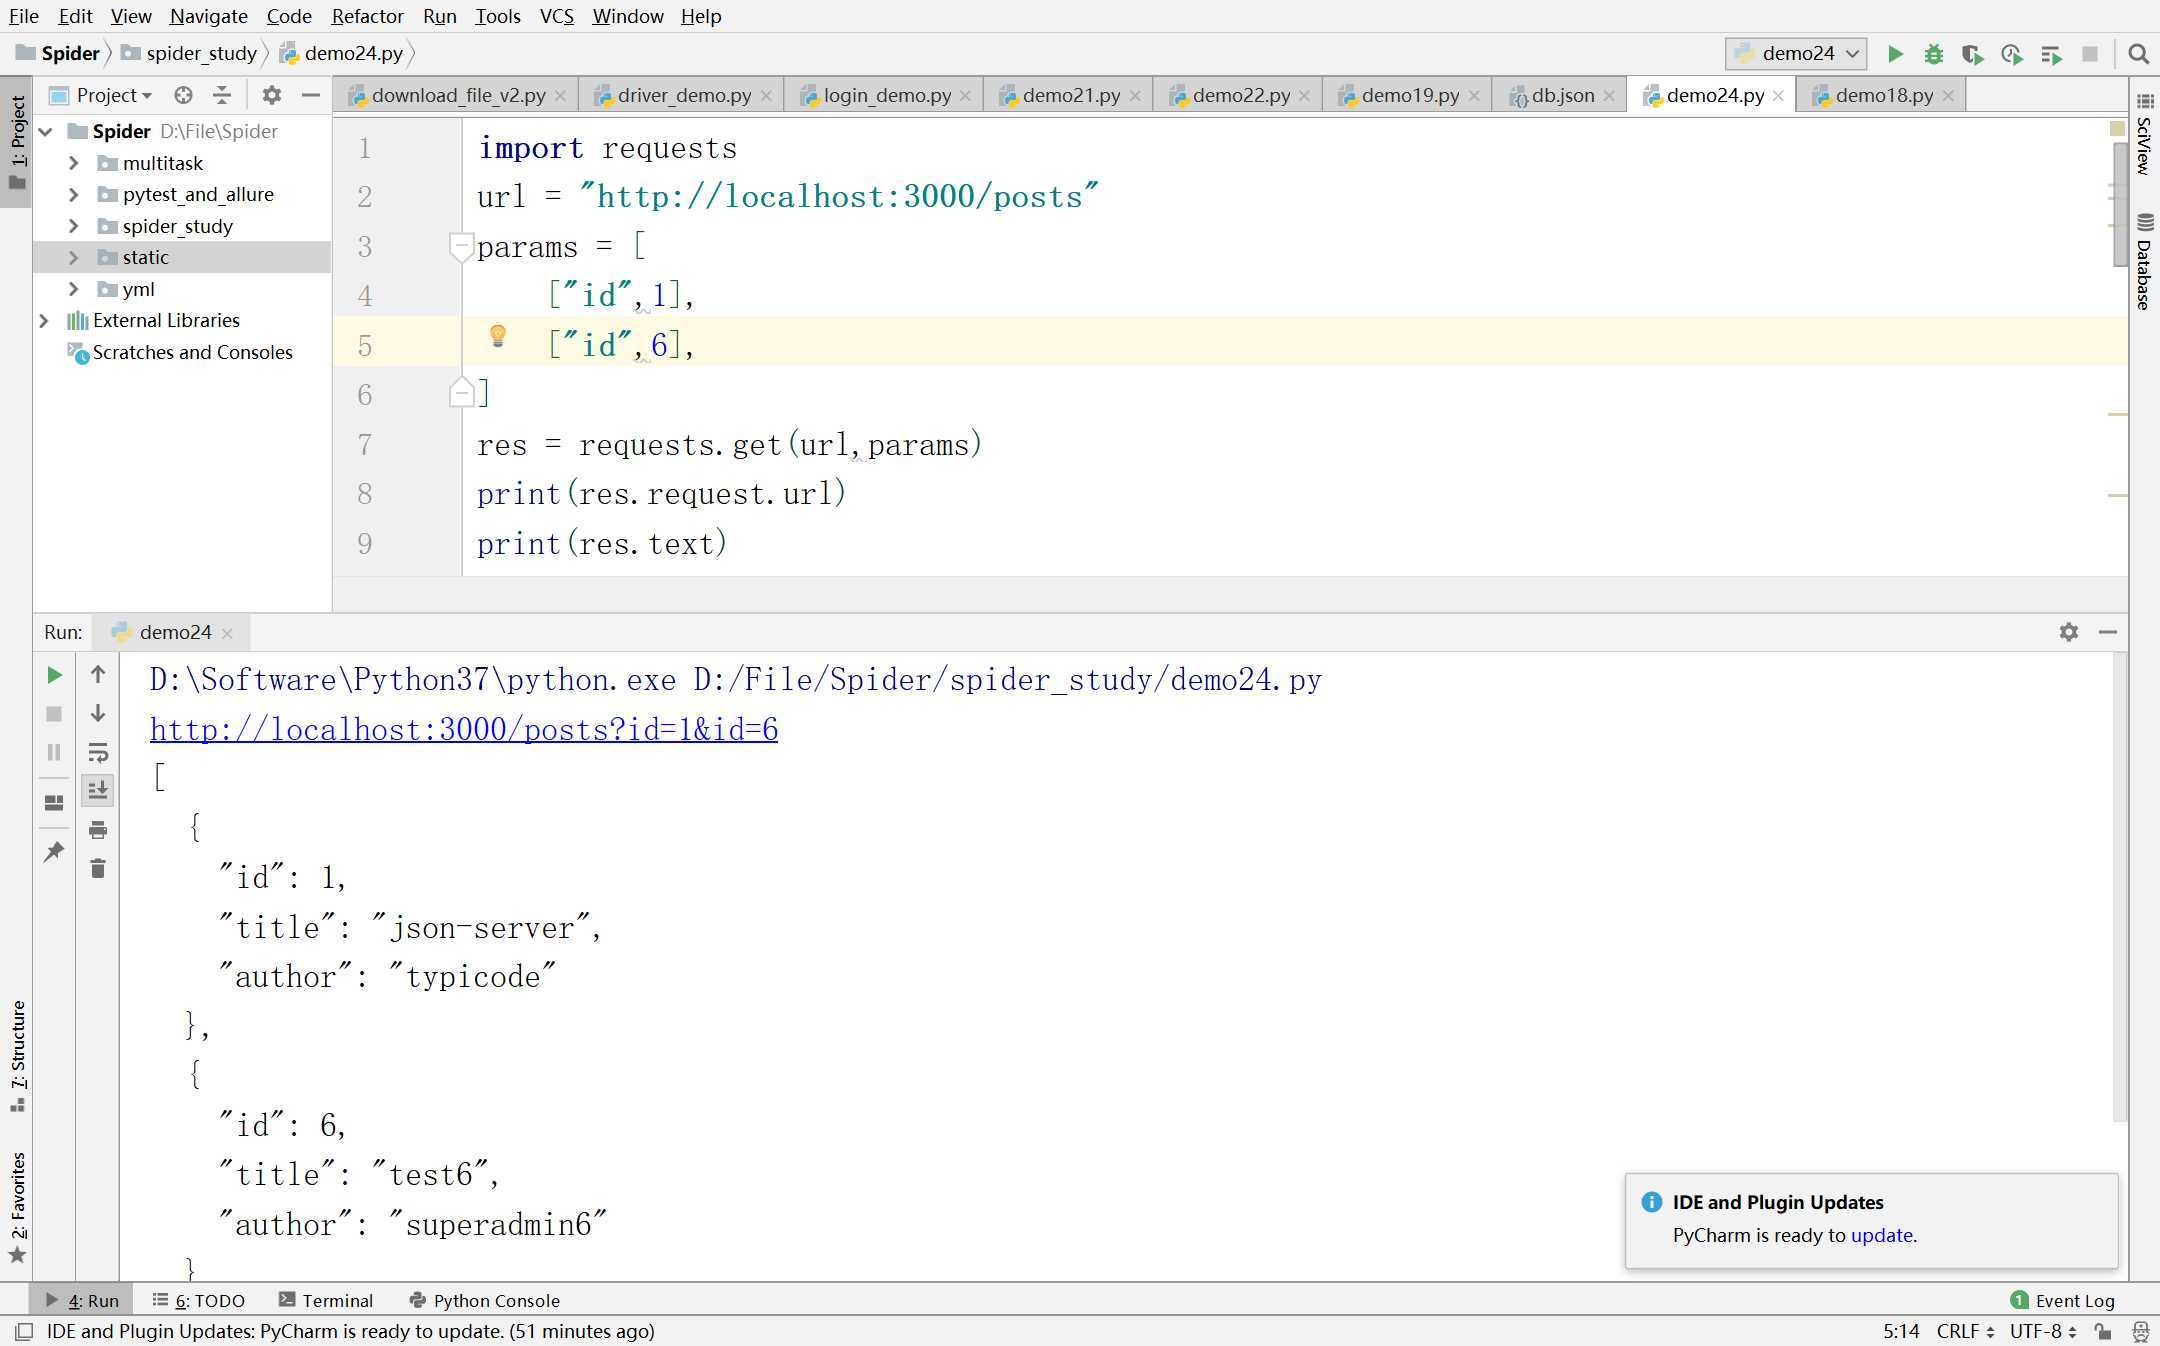Click the down arrow in Run panel
Image resolution: width=2160 pixels, height=1346 pixels.
tap(98, 713)
